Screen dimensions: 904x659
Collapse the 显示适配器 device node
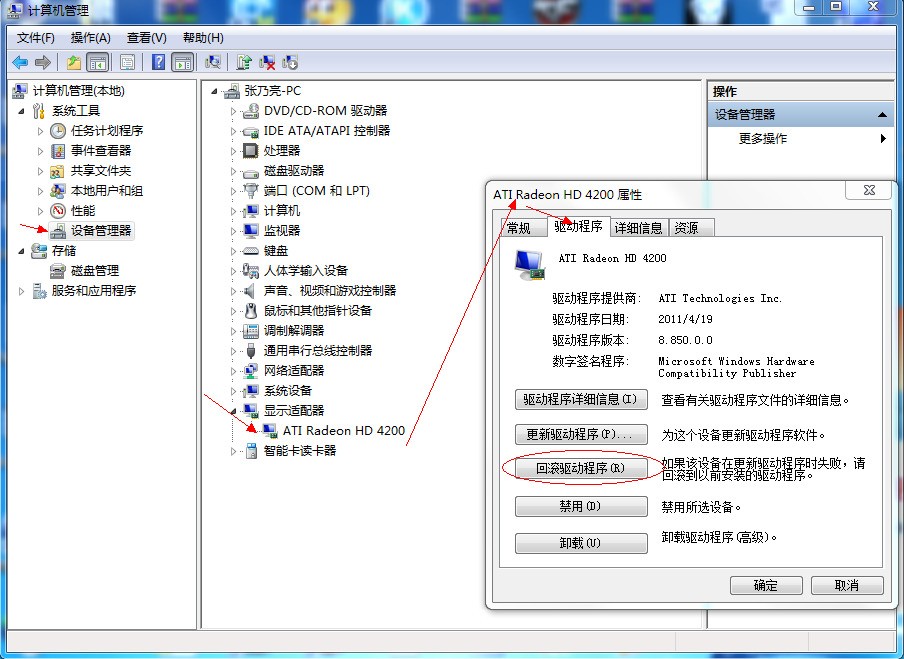(233, 411)
